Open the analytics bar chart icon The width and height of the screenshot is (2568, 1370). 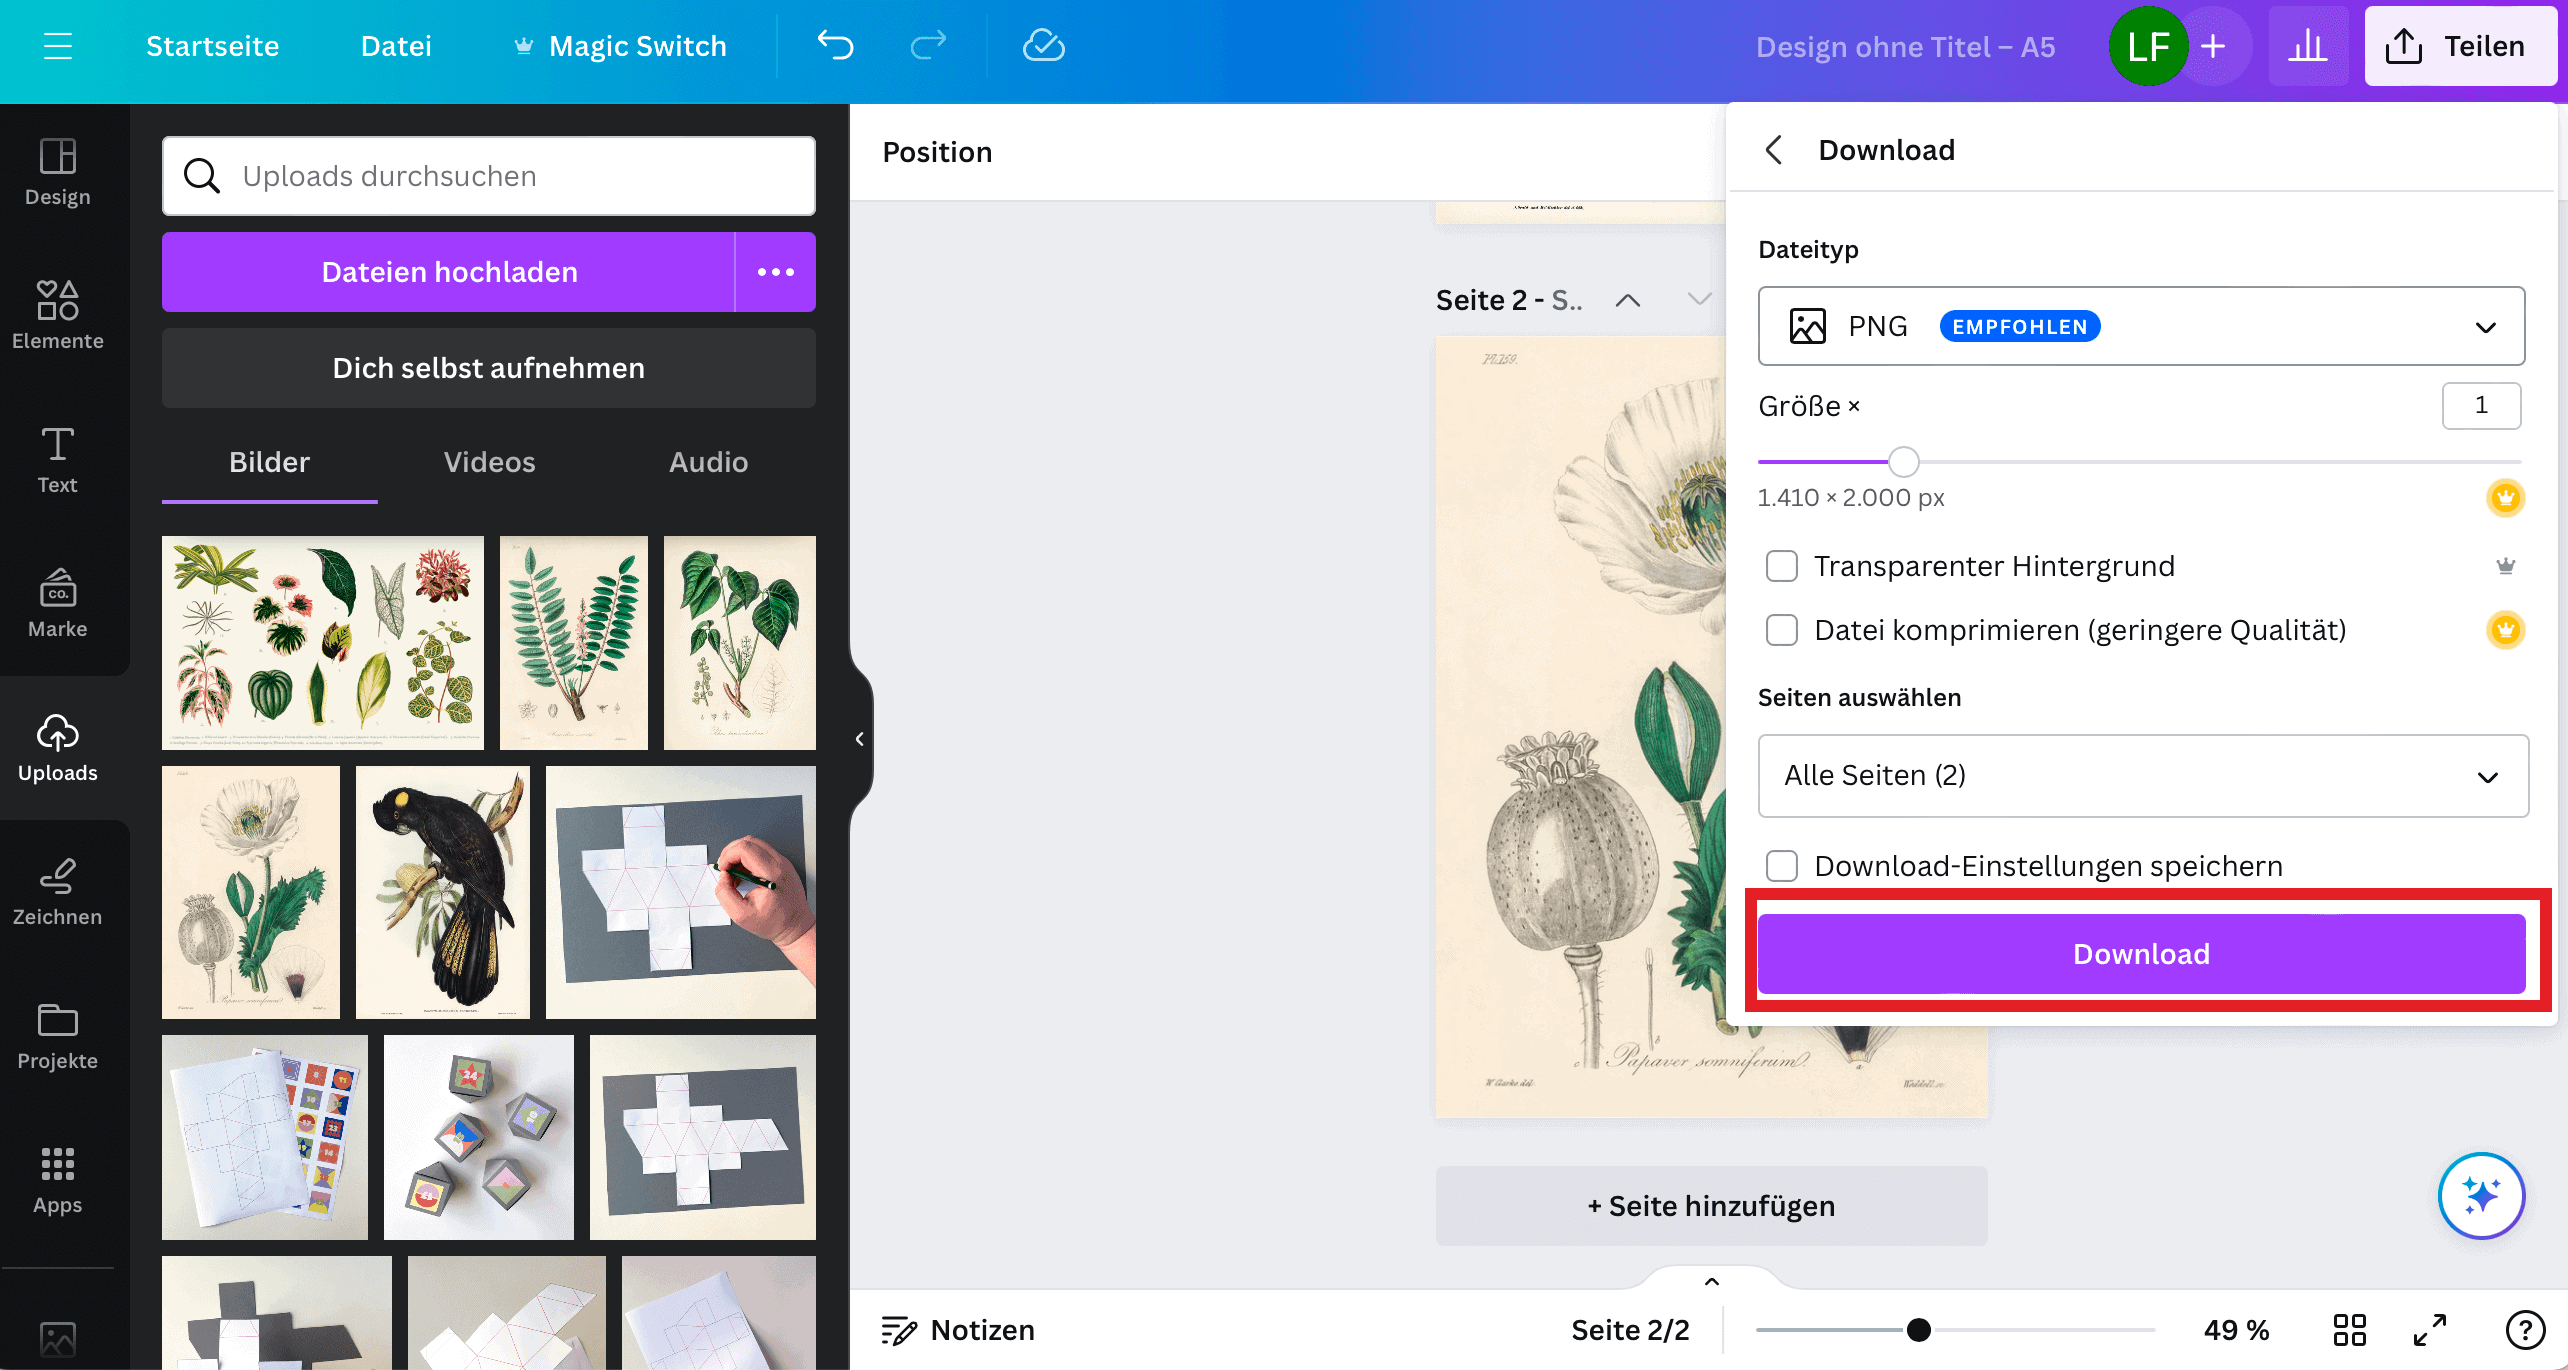tap(2308, 46)
